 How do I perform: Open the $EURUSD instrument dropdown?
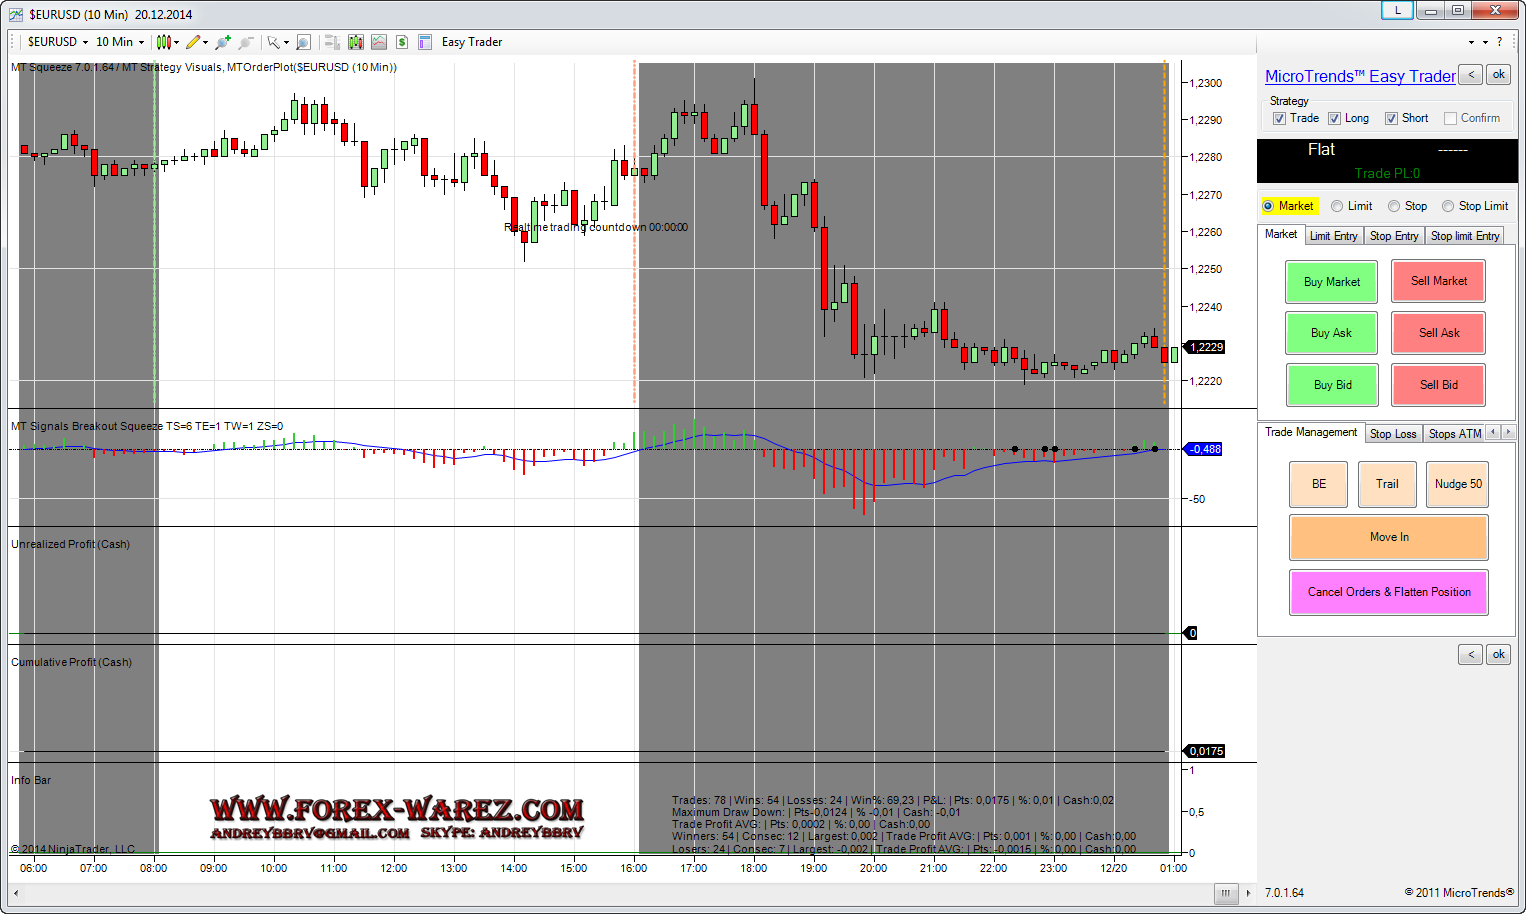pos(57,42)
